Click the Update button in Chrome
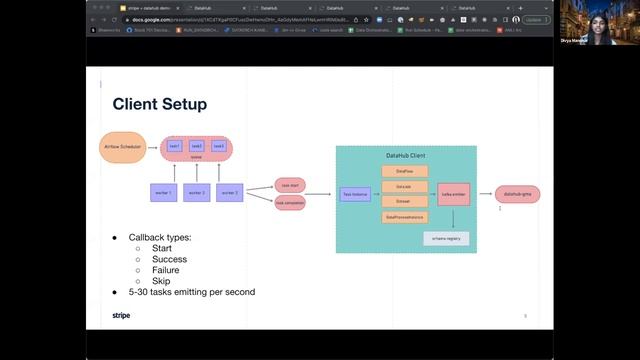640x360 pixels. coord(536,20)
